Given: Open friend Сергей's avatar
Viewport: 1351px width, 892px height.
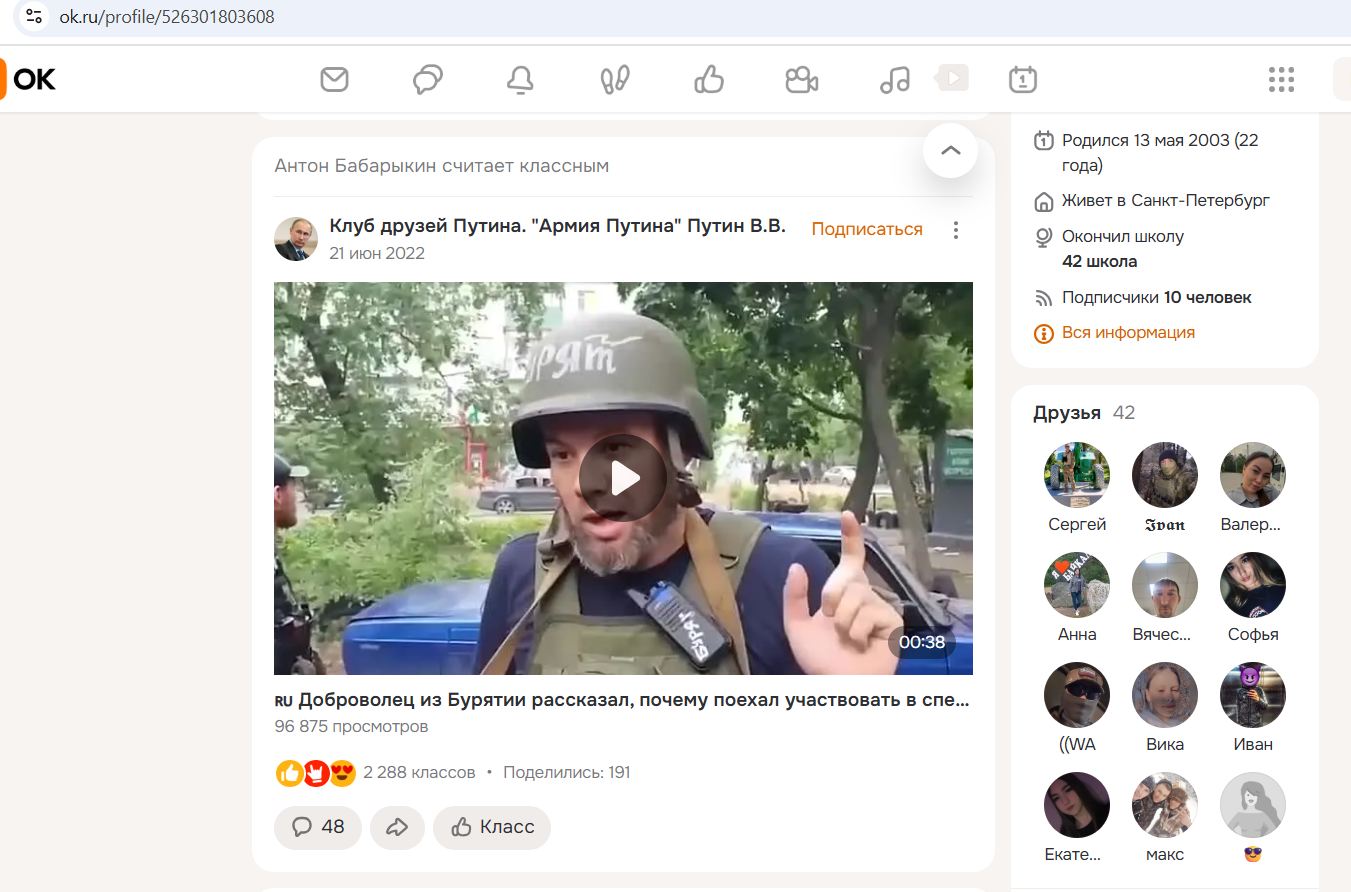Looking at the screenshot, I should click(1077, 475).
